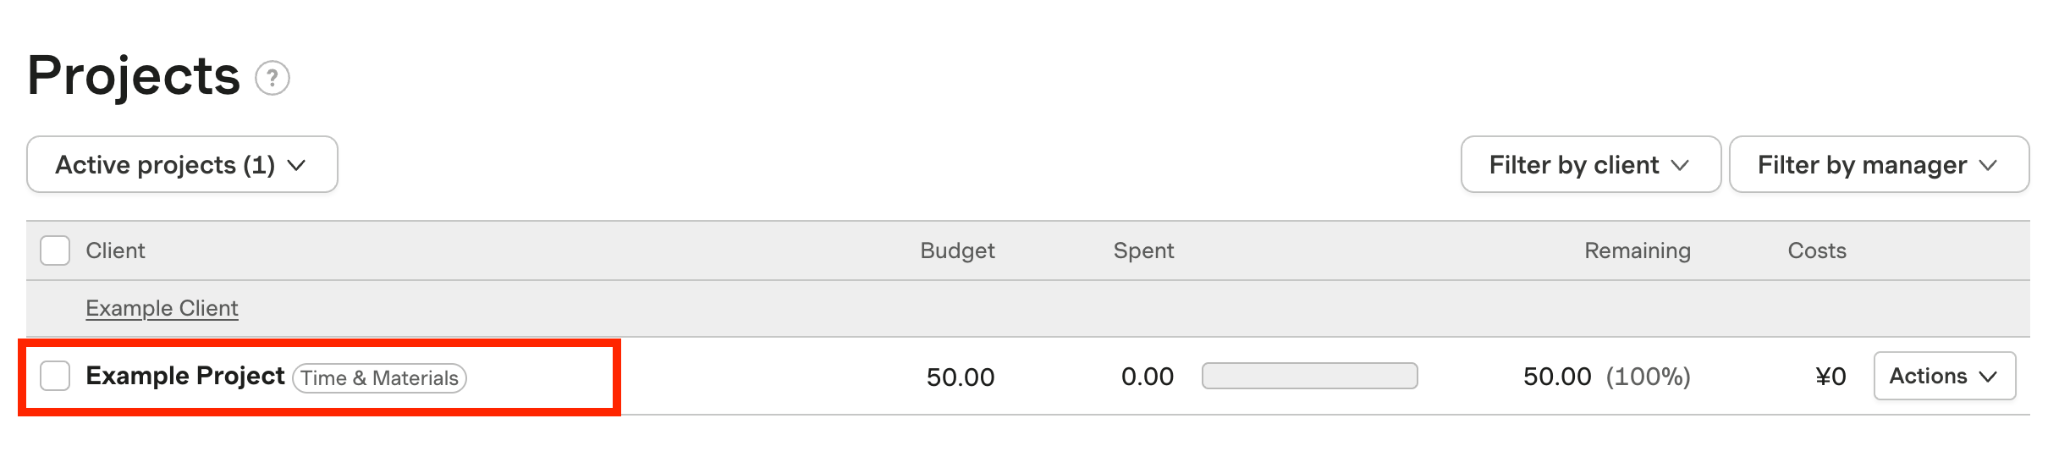Click the Costs column header
The height and width of the screenshot is (460, 2048).
[x=1816, y=250]
